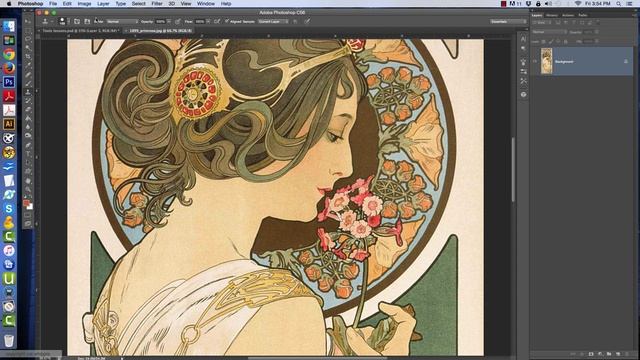Open the Image menu
Image resolution: width=640 pixels, height=360 pixels.
[84, 3]
